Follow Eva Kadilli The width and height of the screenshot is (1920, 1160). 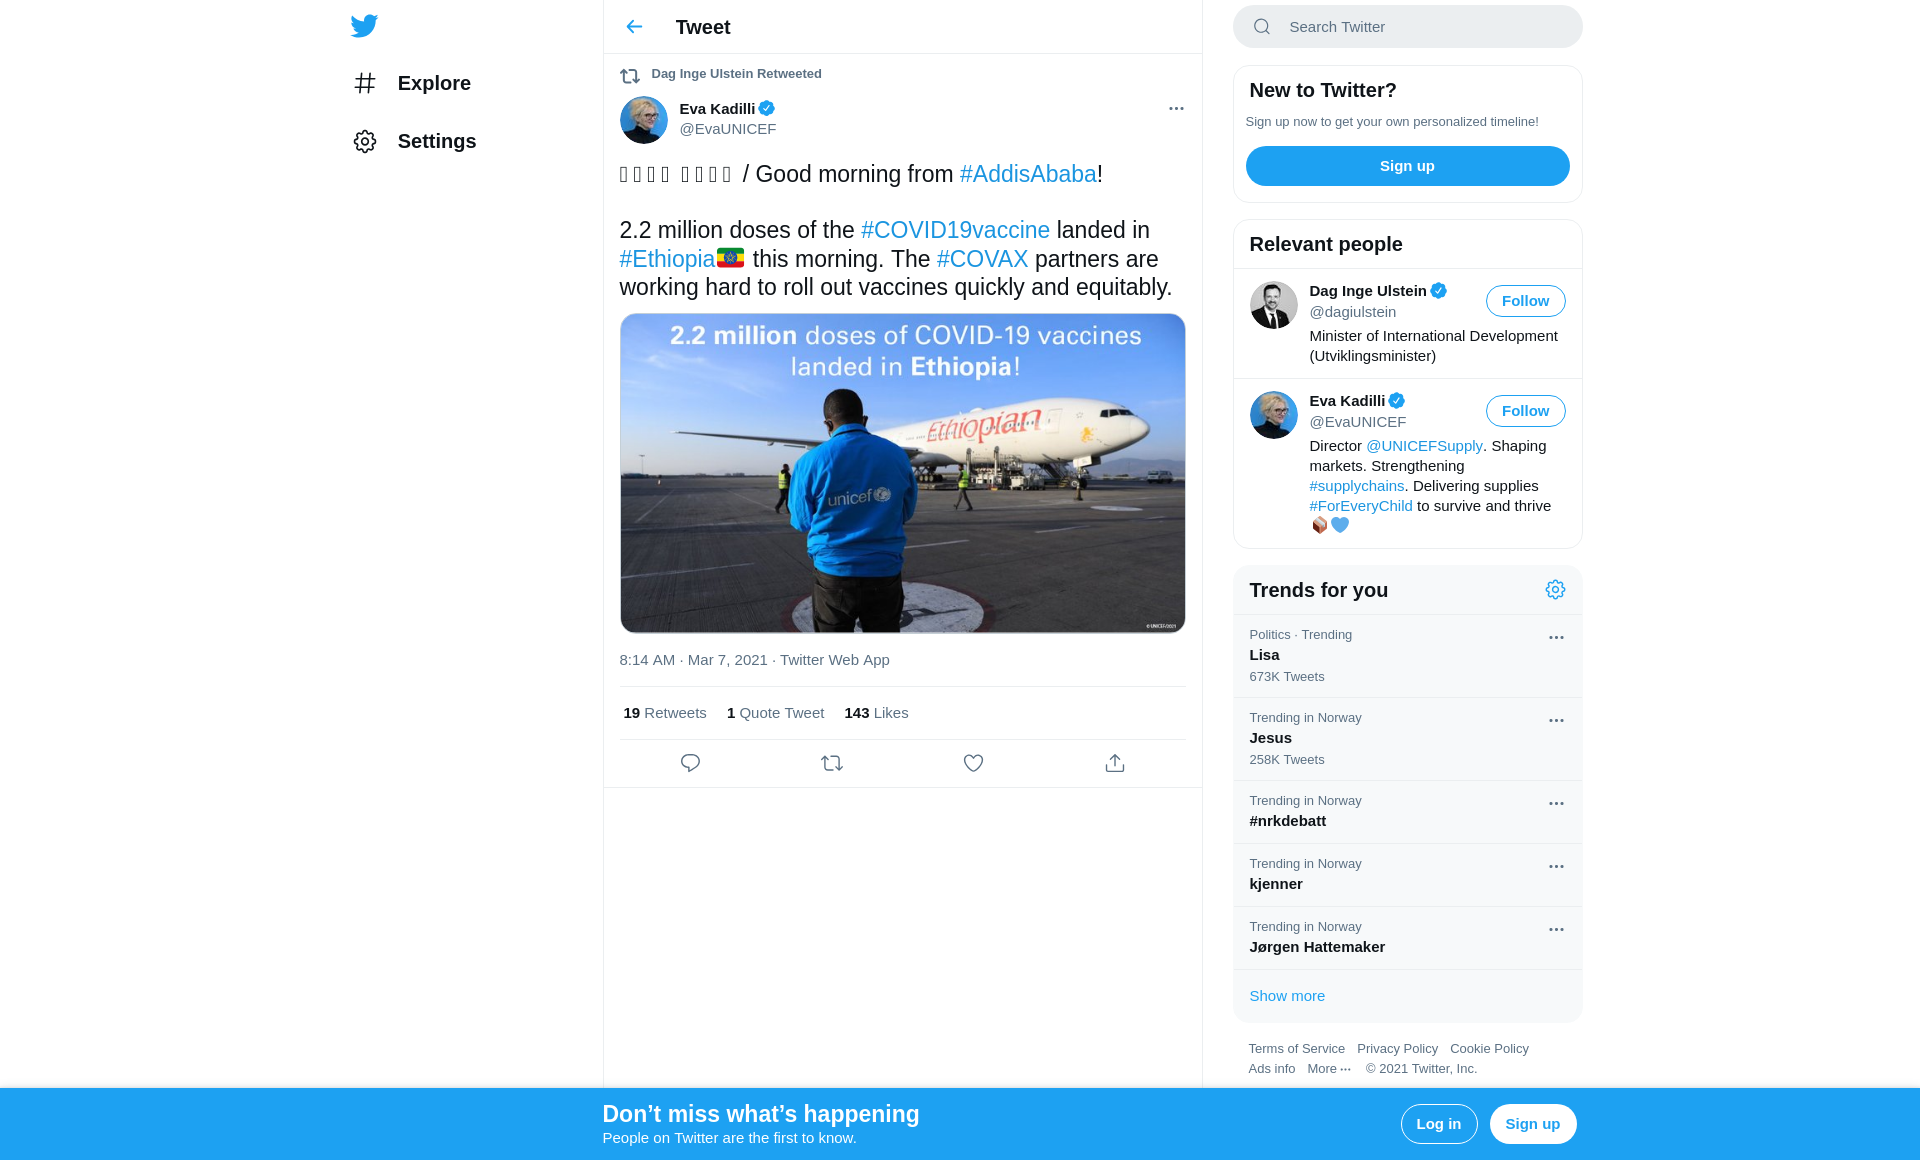pyautogui.click(x=1525, y=411)
